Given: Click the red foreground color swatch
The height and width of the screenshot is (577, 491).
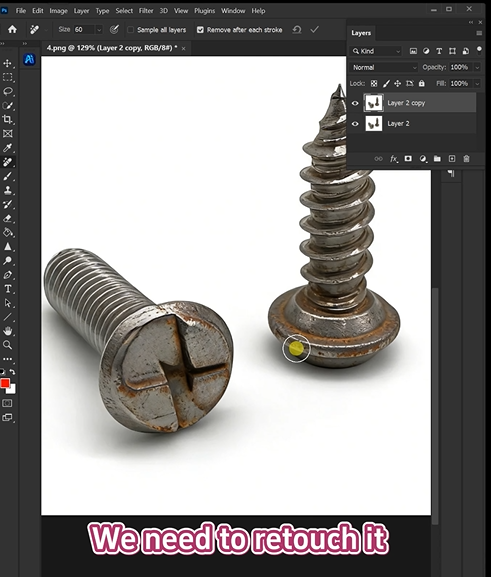Looking at the screenshot, I should point(5,383).
